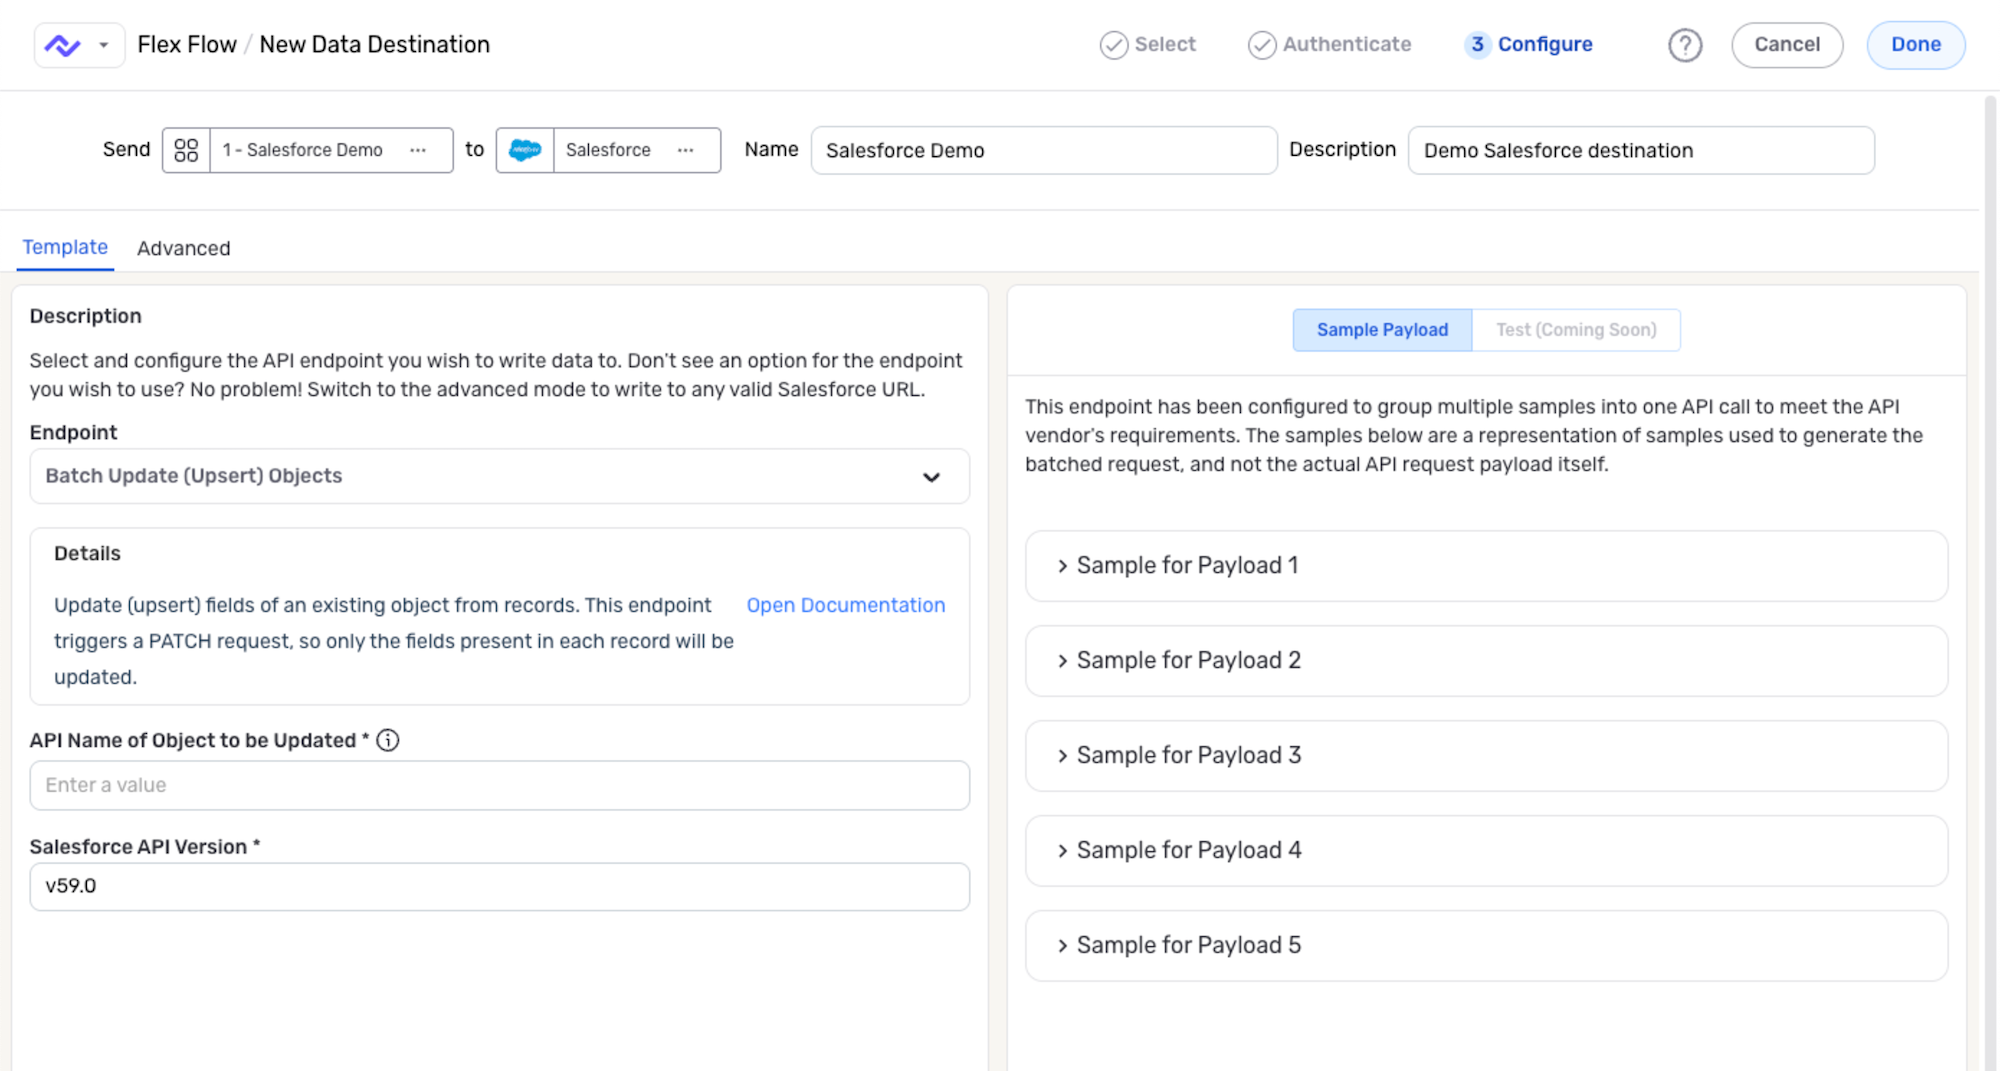This screenshot has width=2000, height=1071.
Task: Click the info icon beside API Name label
Action: pyautogui.click(x=388, y=740)
